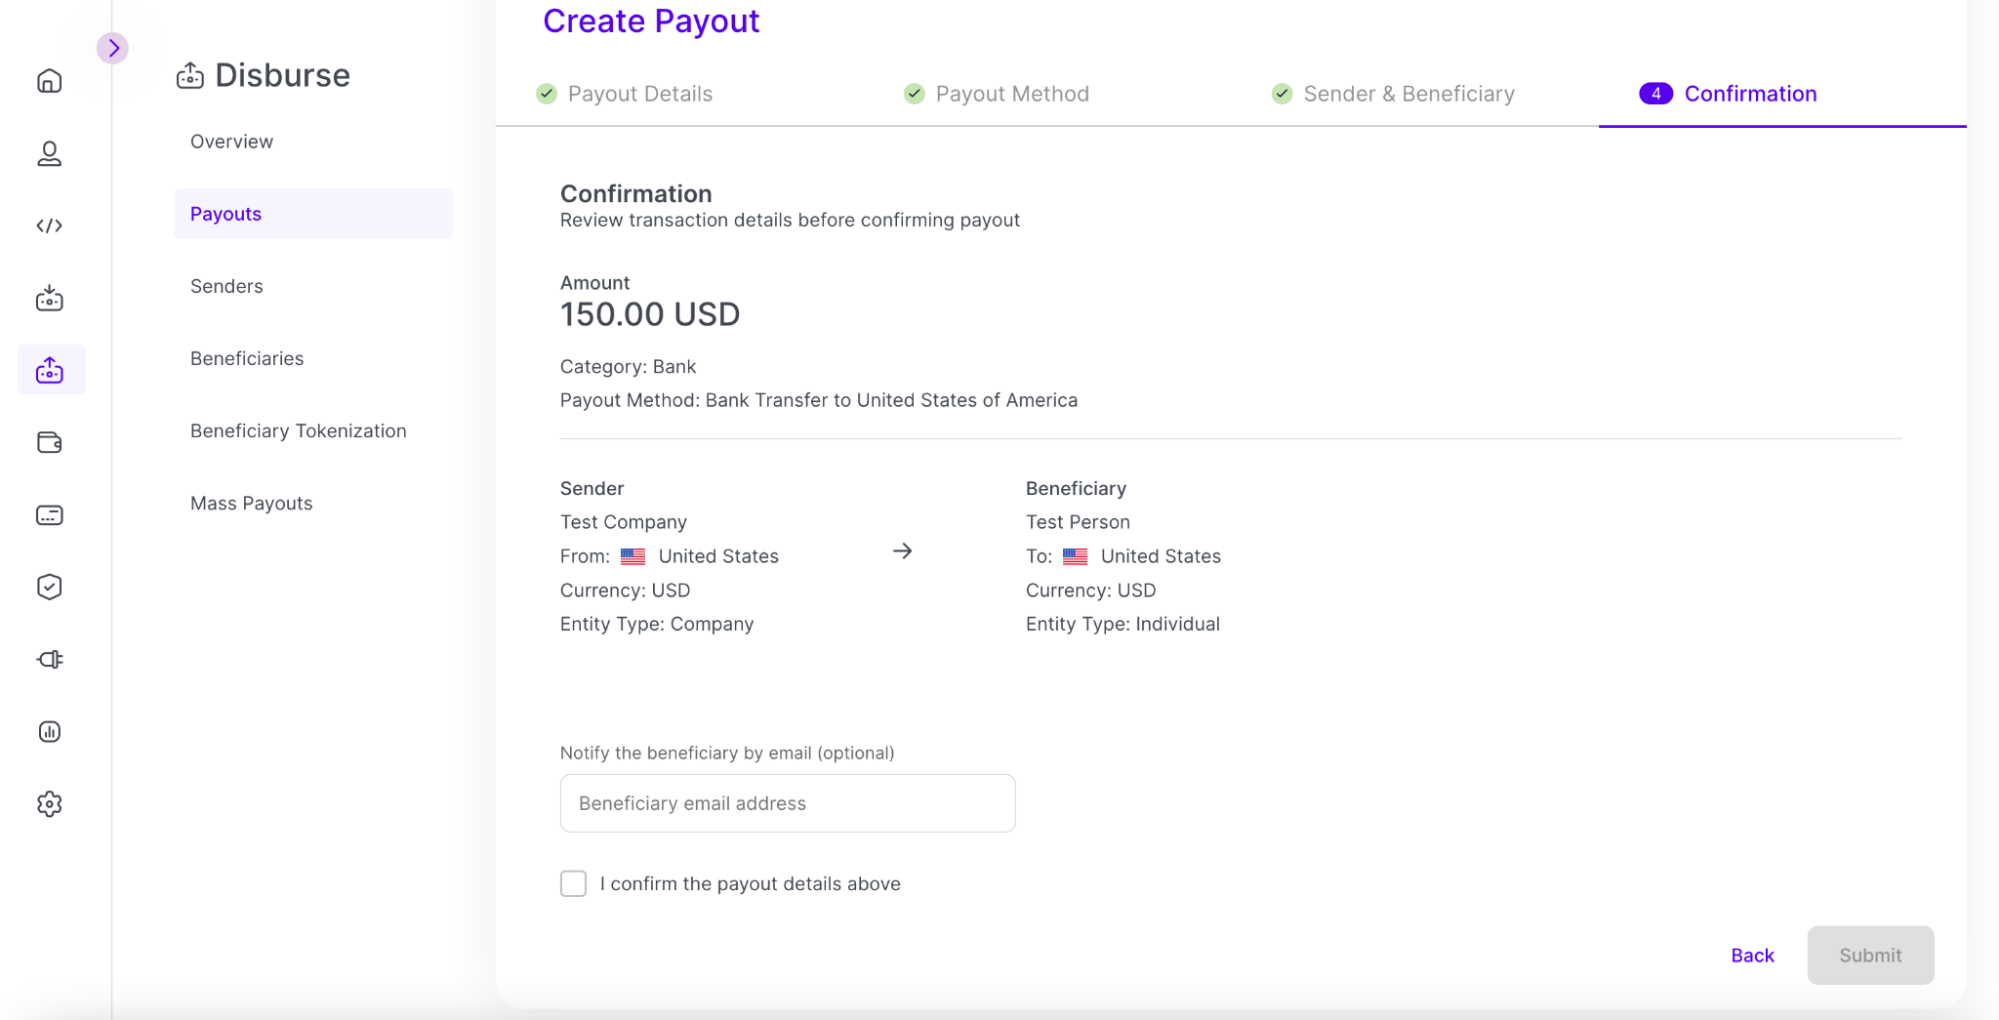Expand the sidebar with the purple chevron

[x=113, y=48]
